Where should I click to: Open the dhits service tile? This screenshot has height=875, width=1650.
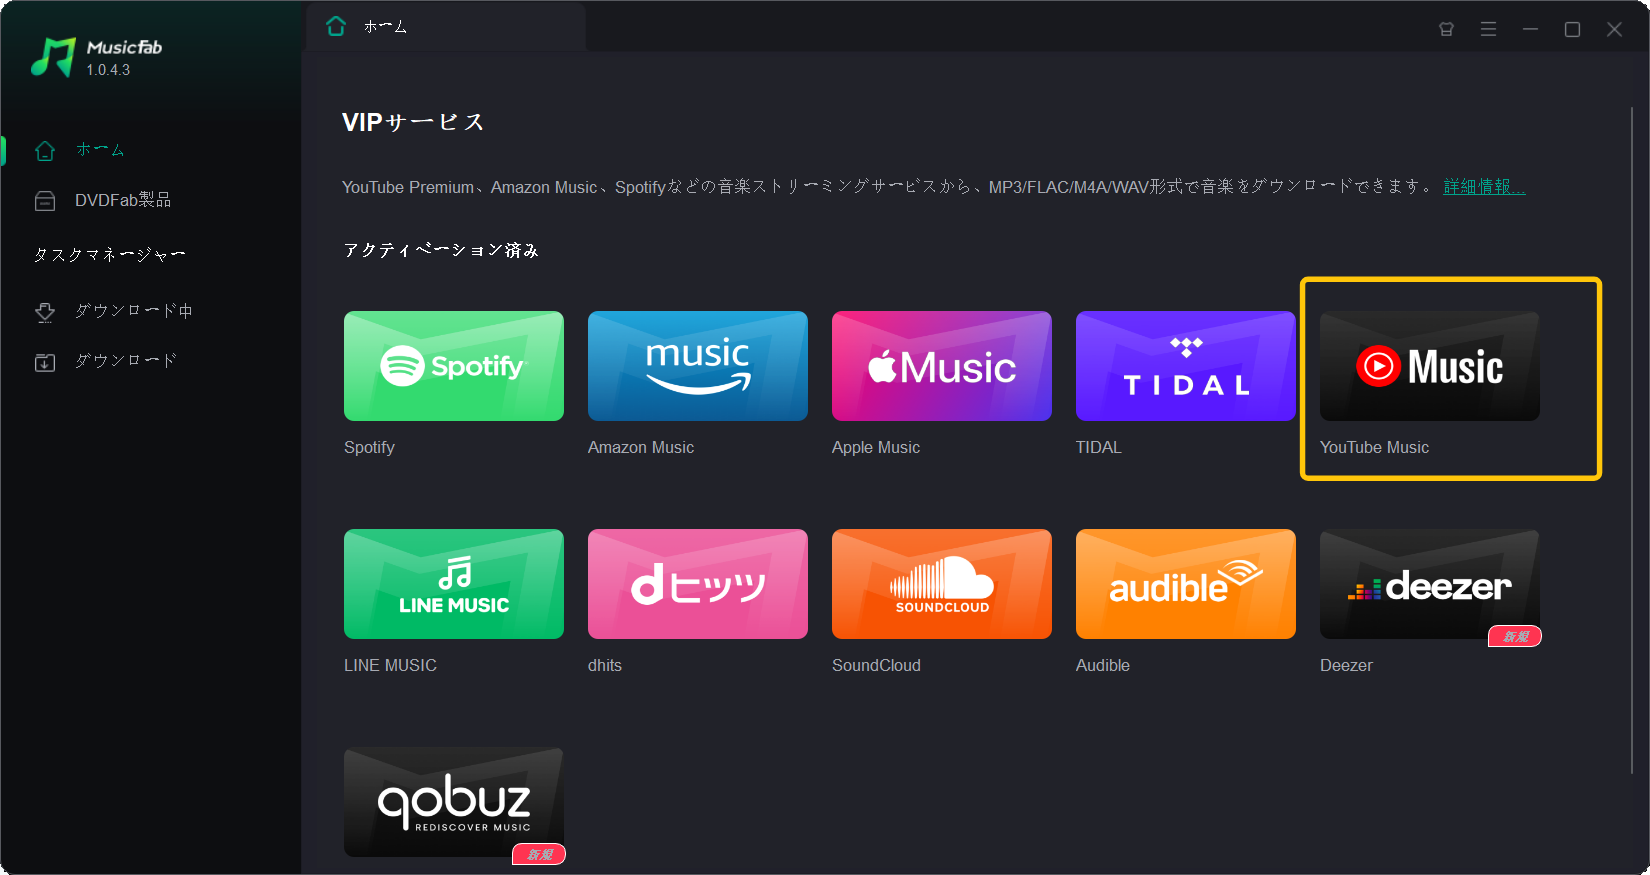click(x=697, y=584)
